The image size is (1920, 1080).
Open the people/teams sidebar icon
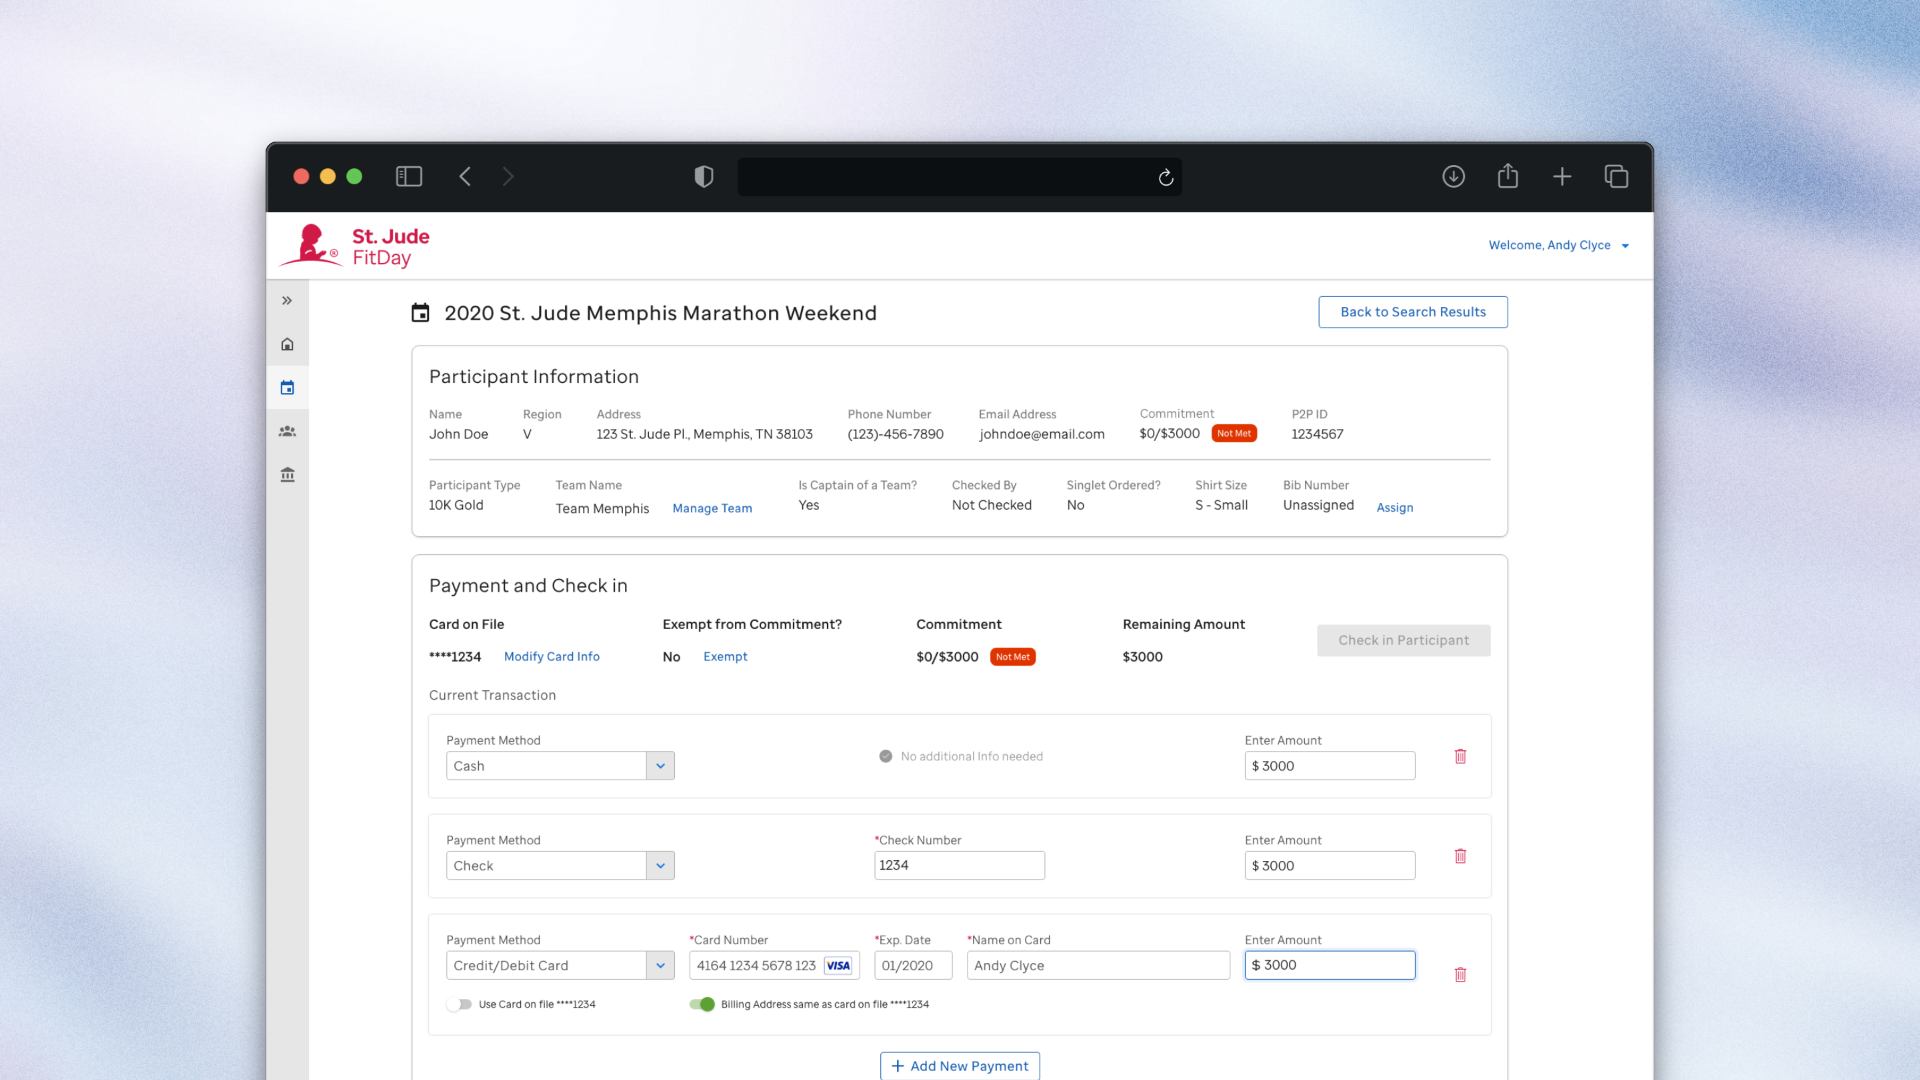pyautogui.click(x=287, y=431)
